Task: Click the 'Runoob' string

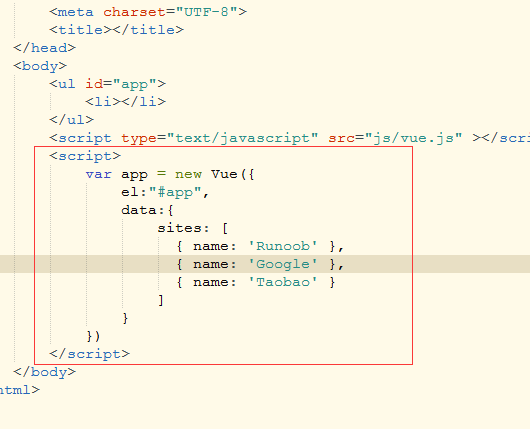Action: (x=283, y=246)
